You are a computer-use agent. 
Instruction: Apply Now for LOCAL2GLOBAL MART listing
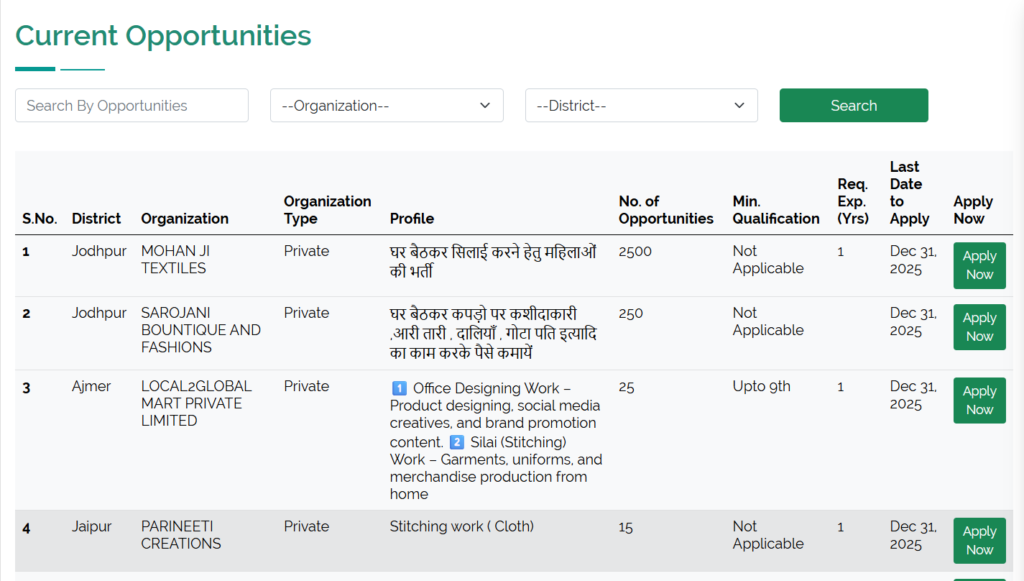click(979, 401)
